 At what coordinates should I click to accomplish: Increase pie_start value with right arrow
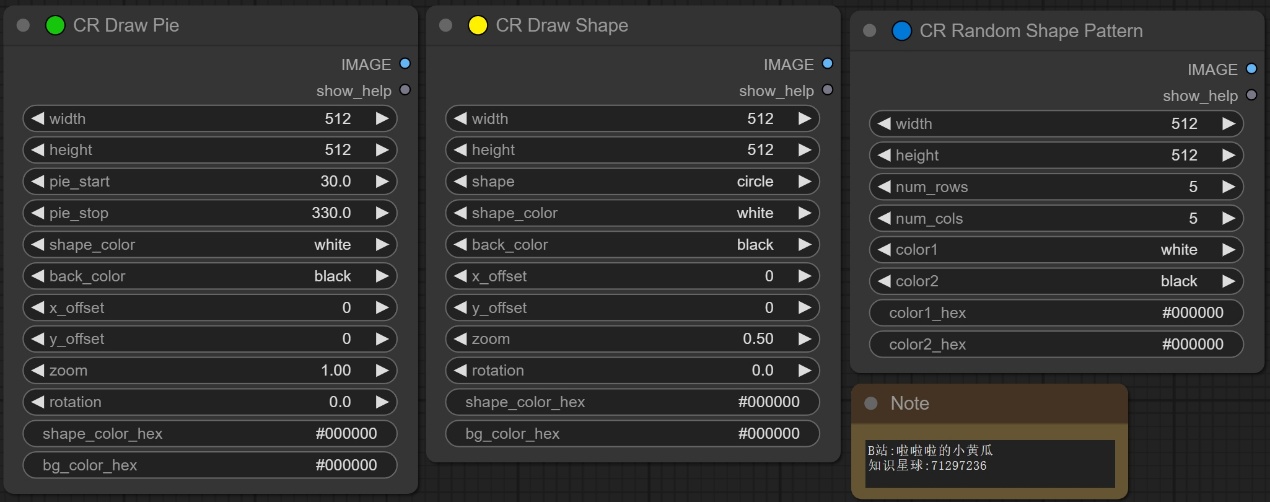point(382,181)
